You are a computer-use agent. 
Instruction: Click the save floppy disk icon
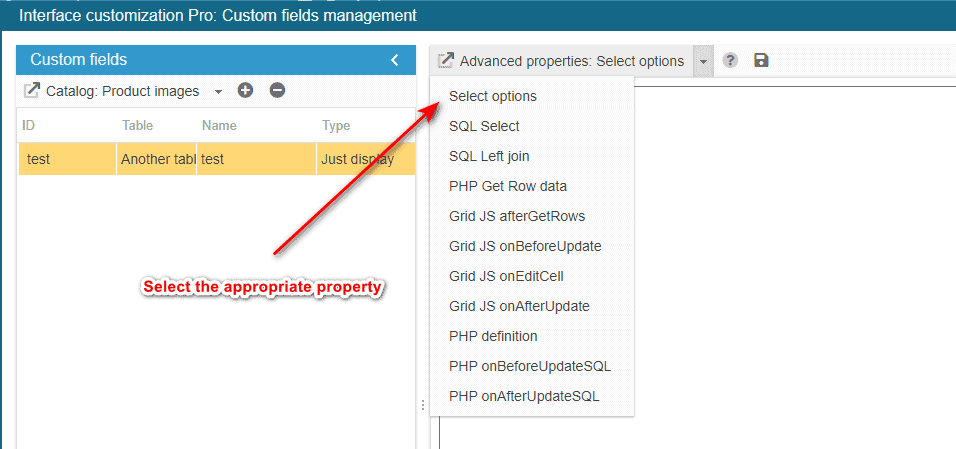pyautogui.click(x=761, y=61)
